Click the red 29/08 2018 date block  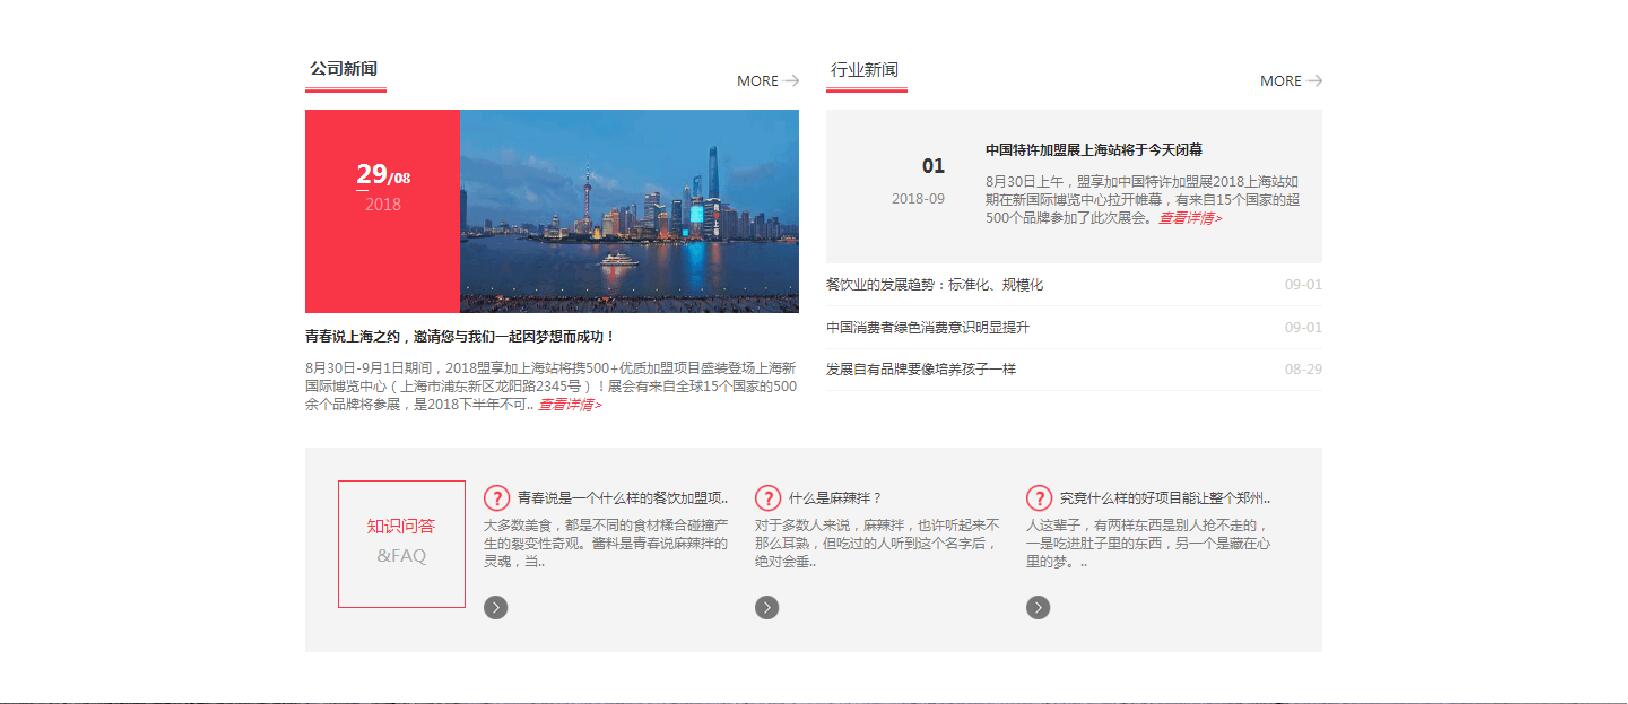click(x=382, y=211)
